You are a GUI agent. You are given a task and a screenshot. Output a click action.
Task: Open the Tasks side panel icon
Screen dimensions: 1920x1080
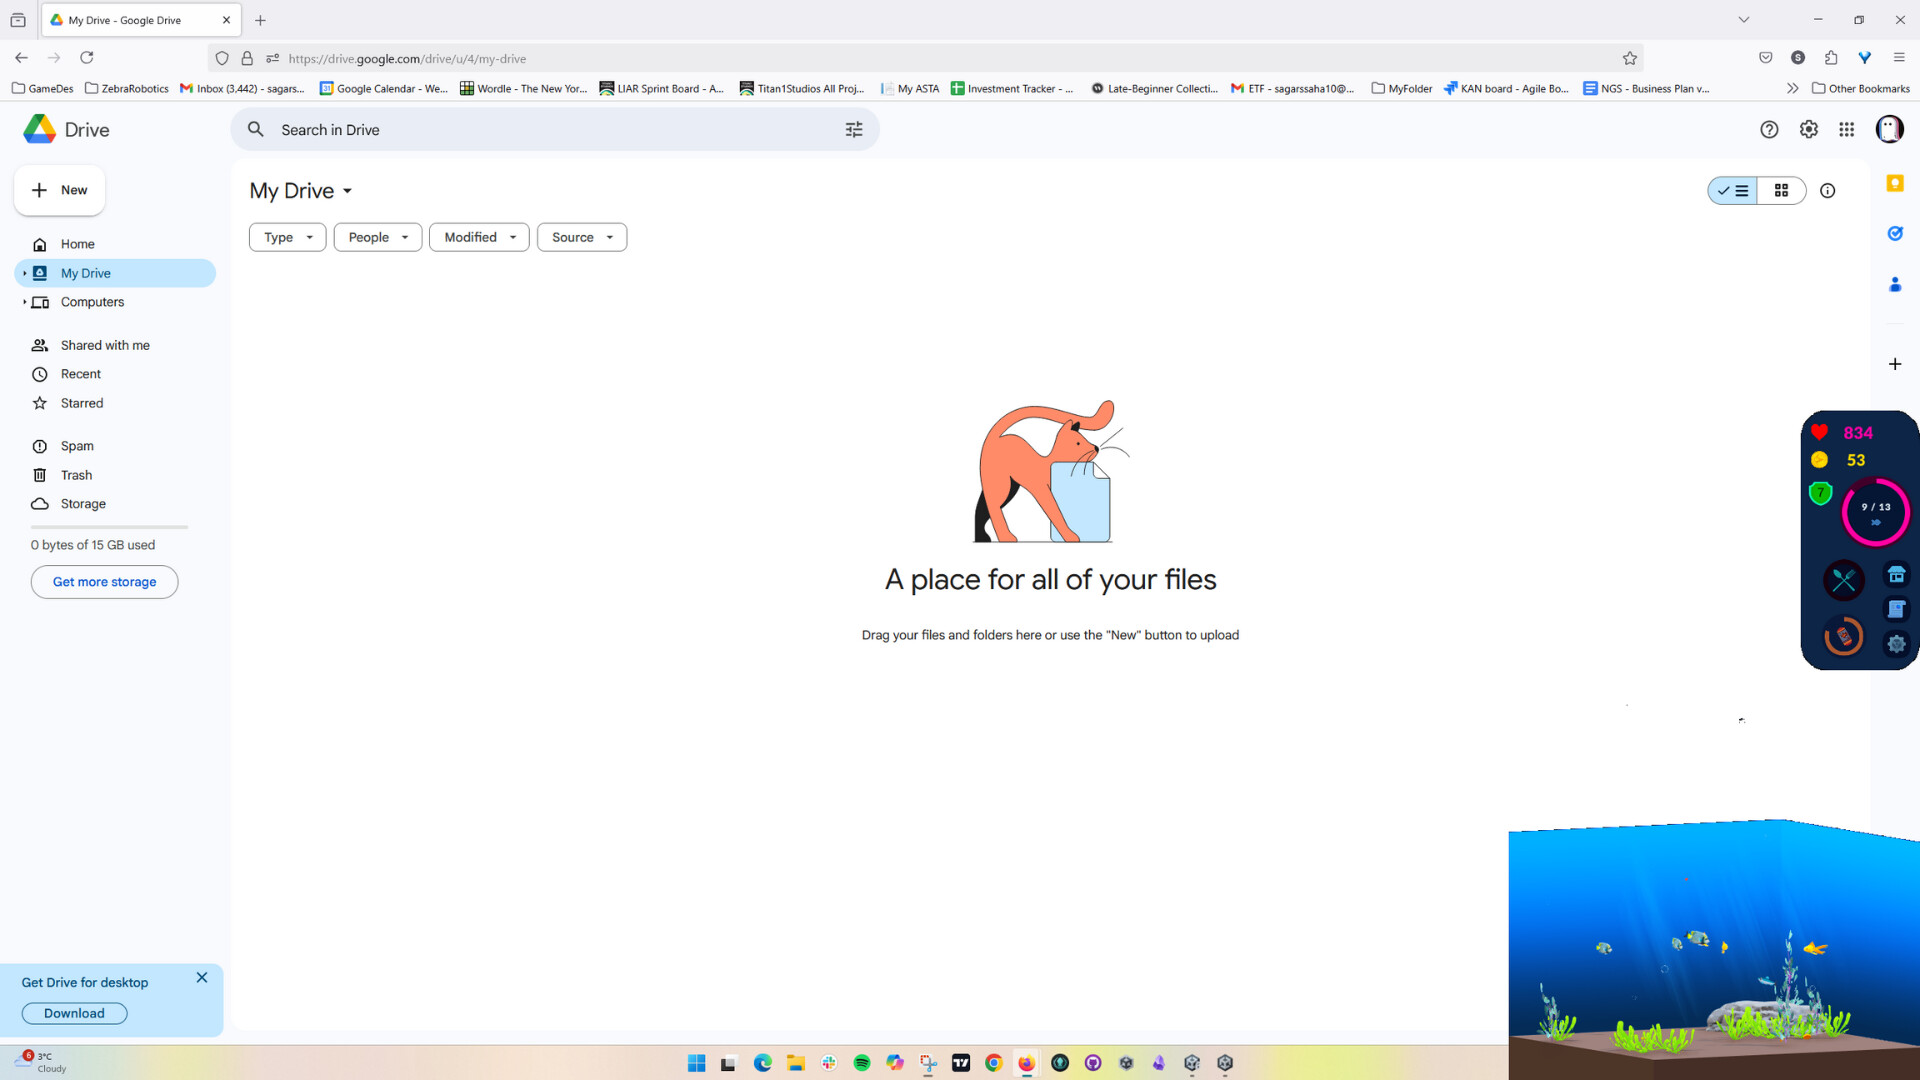[1896, 233]
